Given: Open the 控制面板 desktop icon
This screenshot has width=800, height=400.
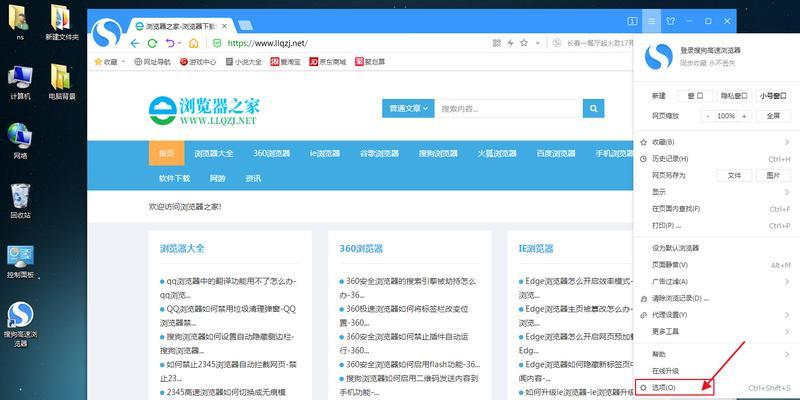Looking at the screenshot, I should tap(20, 262).
